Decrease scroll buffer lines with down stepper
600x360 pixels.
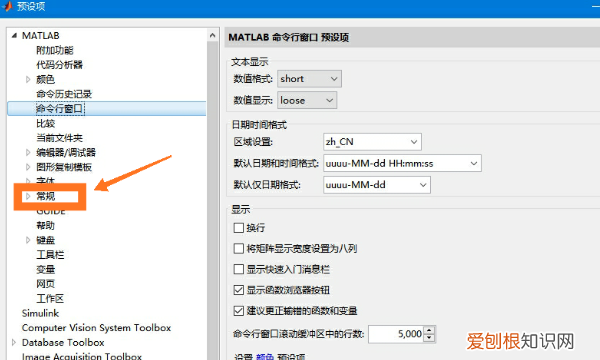[429, 338]
